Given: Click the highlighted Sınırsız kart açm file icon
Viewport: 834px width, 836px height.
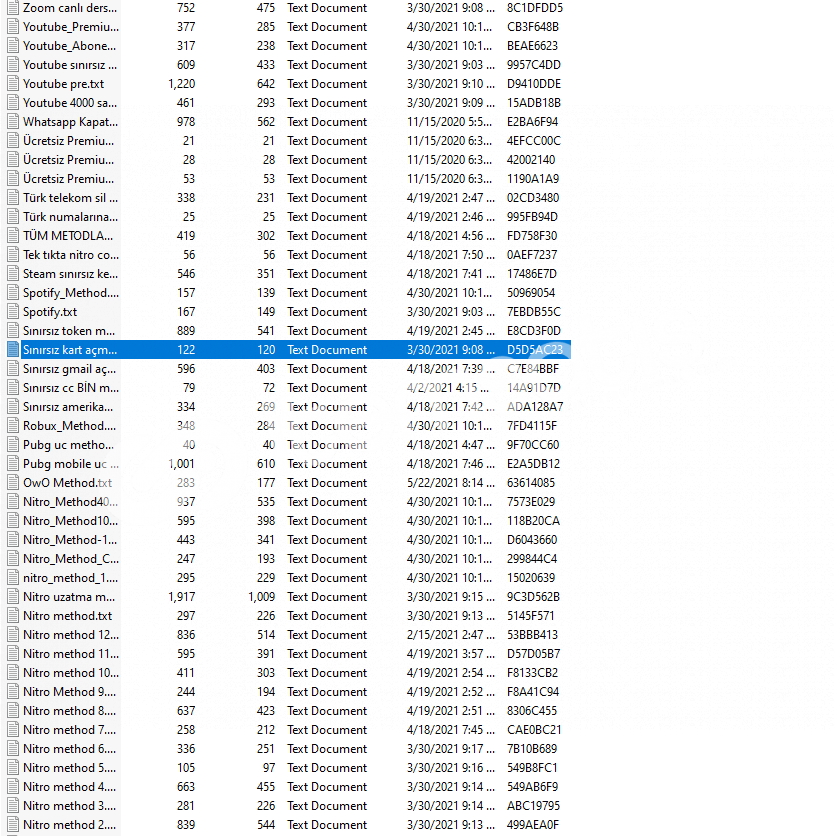Looking at the screenshot, I should (x=13, y=350).
